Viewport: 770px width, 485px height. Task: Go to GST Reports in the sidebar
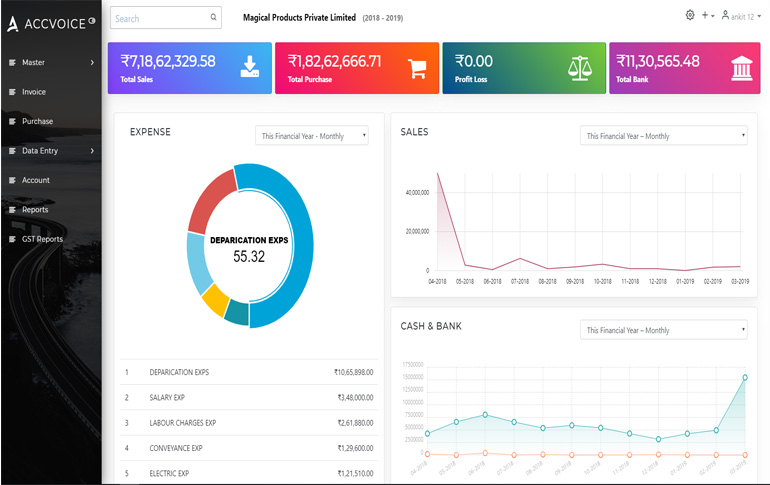42,239
